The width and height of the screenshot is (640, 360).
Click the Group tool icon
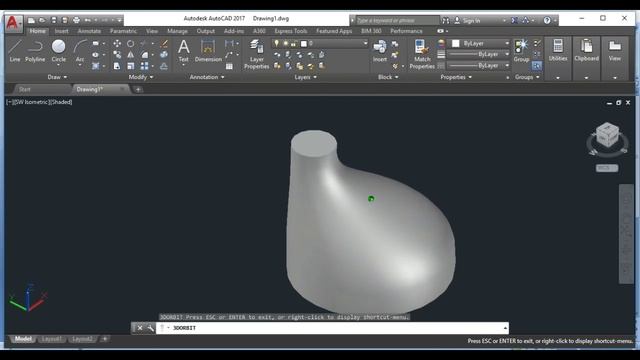coord(521,51)
